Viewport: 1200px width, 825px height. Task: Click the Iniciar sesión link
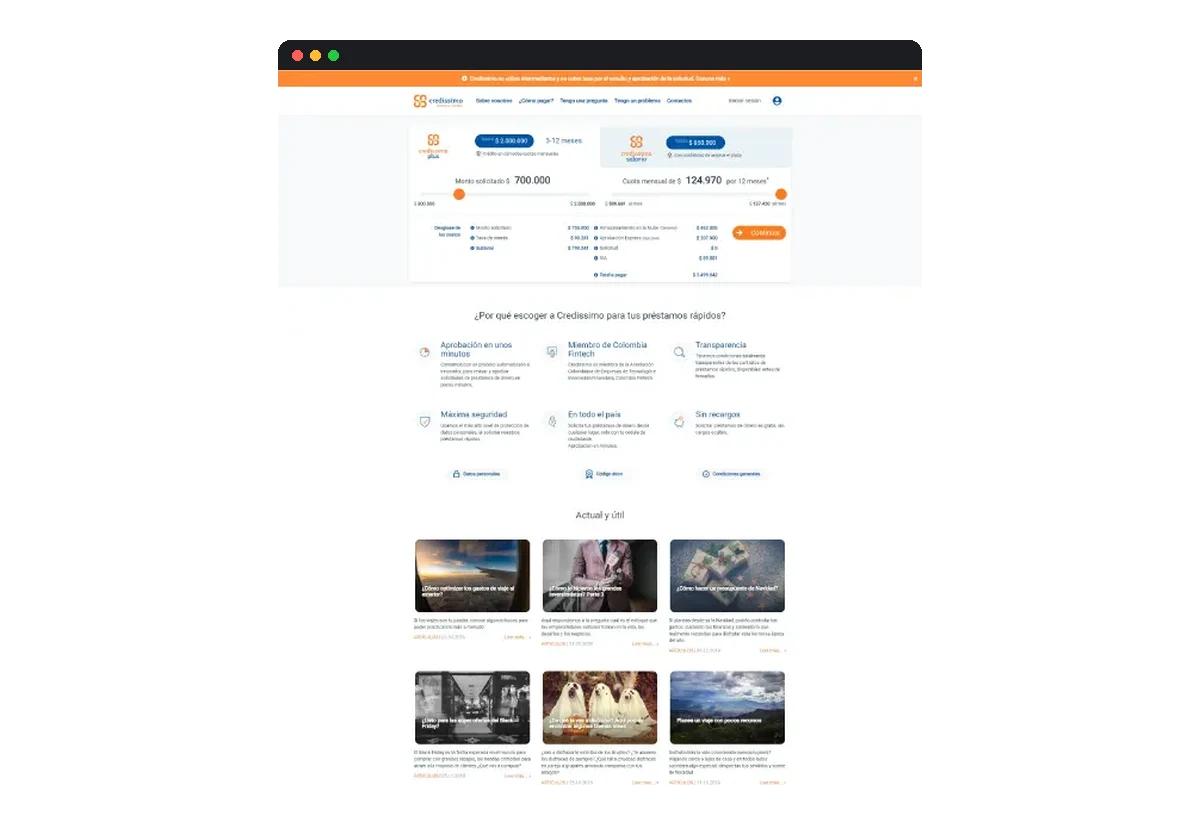tap(744, 101)
